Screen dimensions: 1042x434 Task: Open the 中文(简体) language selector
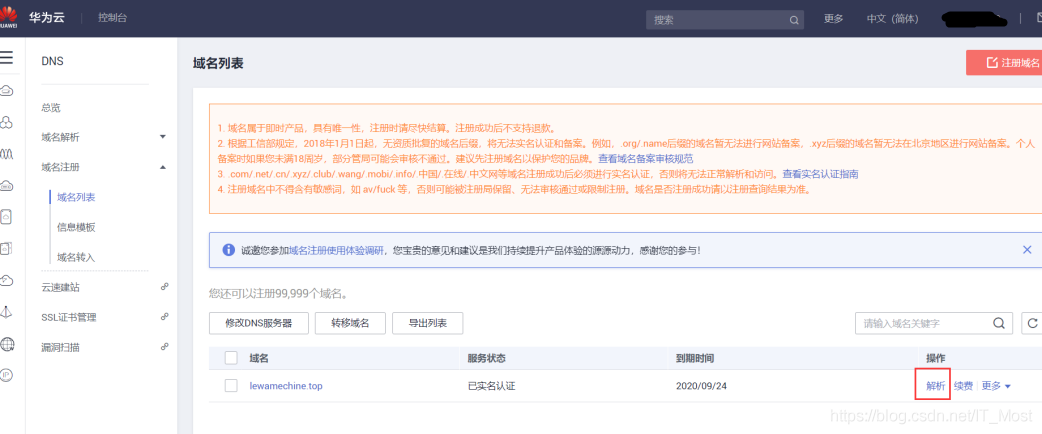(892, 19)
